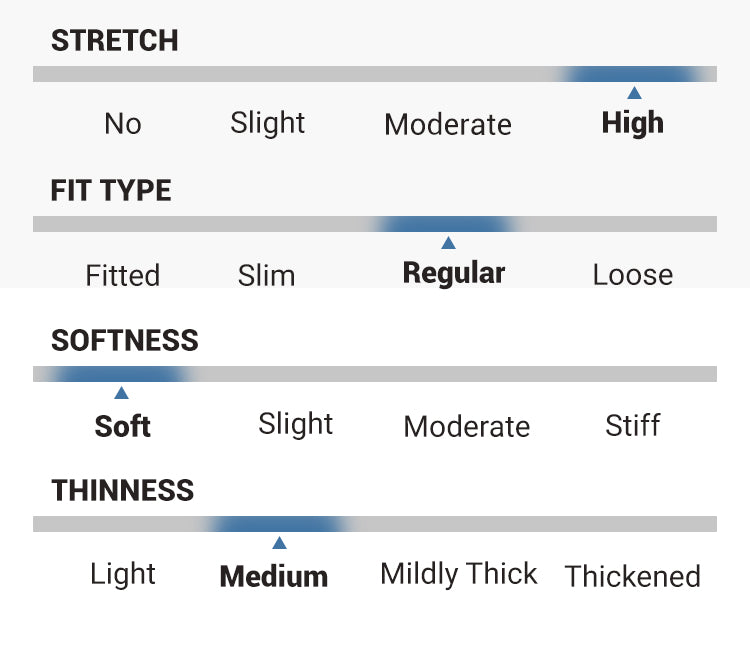
Task: Click the THINNESS heading
Action: (x=123, y=491)
